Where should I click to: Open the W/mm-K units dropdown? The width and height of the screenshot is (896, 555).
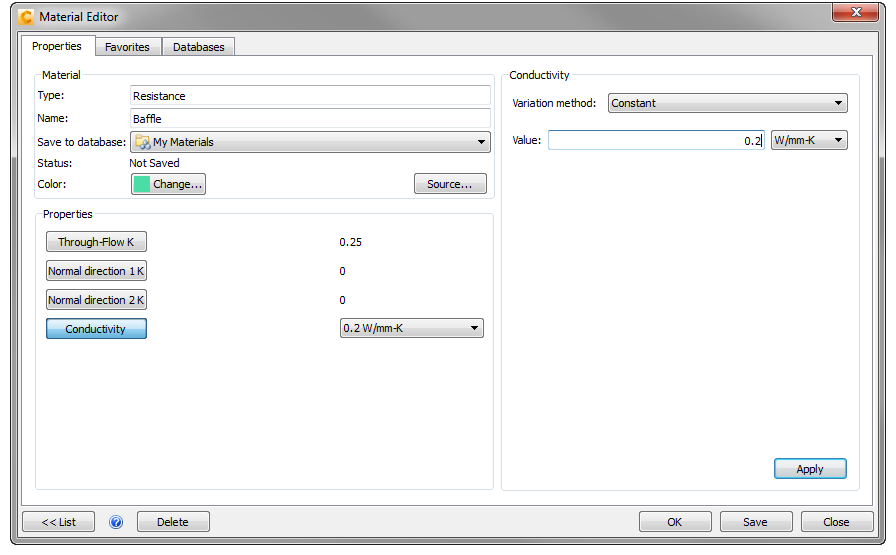[809, 140]
